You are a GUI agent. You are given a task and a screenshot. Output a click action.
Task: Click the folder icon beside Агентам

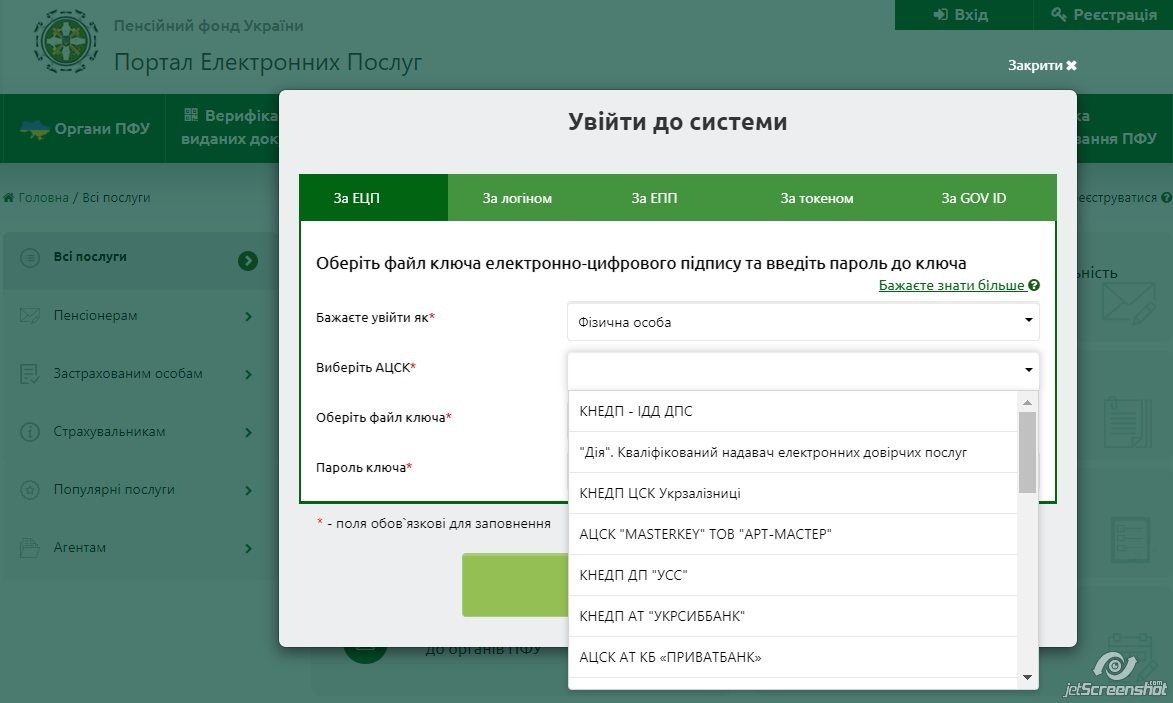point(29,547)
